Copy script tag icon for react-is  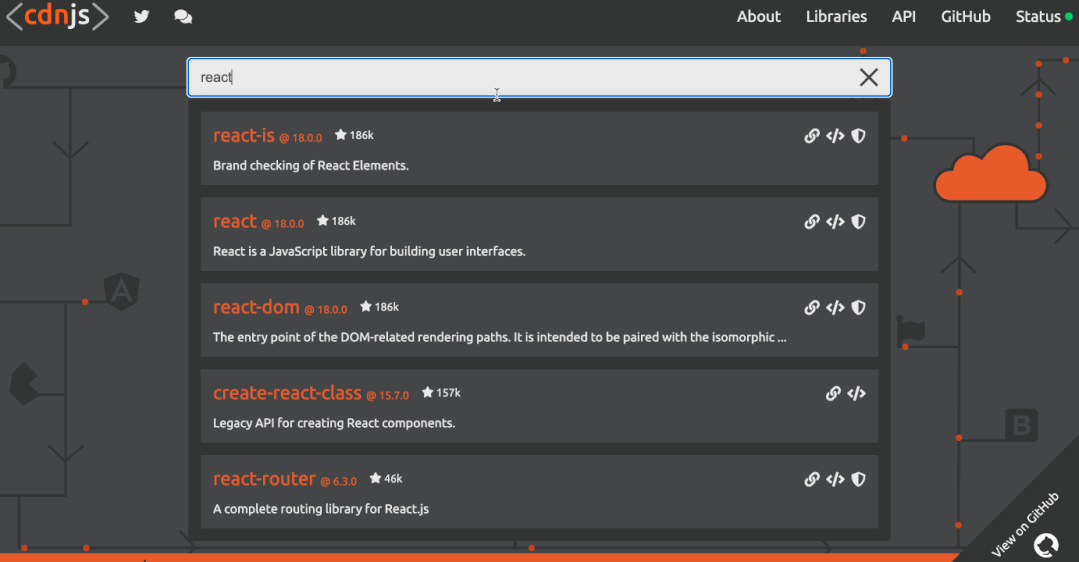835,136
